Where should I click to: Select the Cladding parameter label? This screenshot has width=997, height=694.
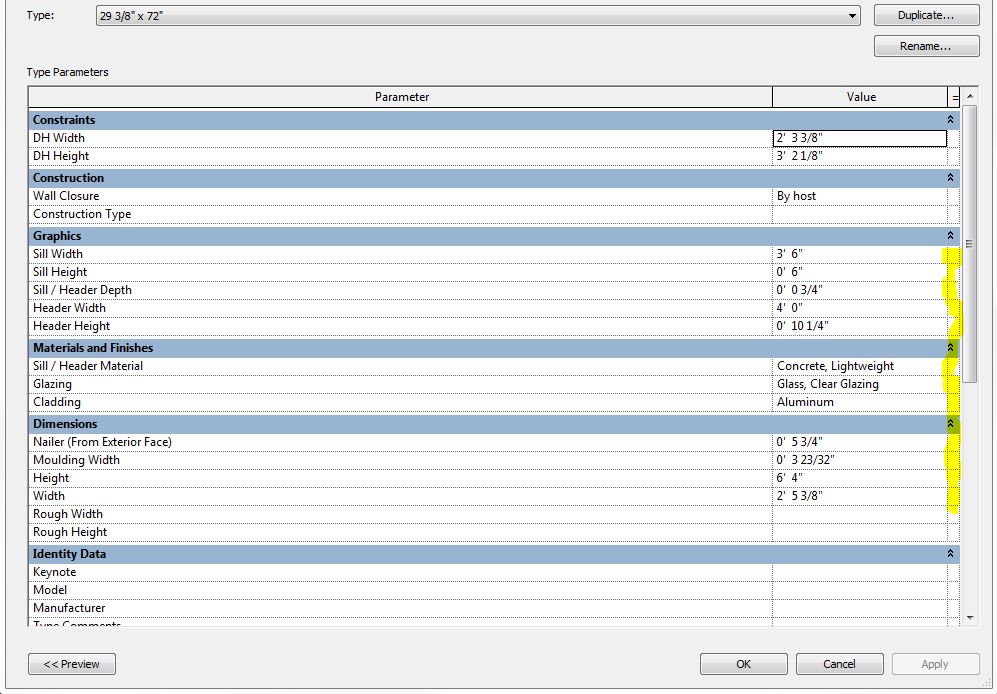[x=57, y=402]
